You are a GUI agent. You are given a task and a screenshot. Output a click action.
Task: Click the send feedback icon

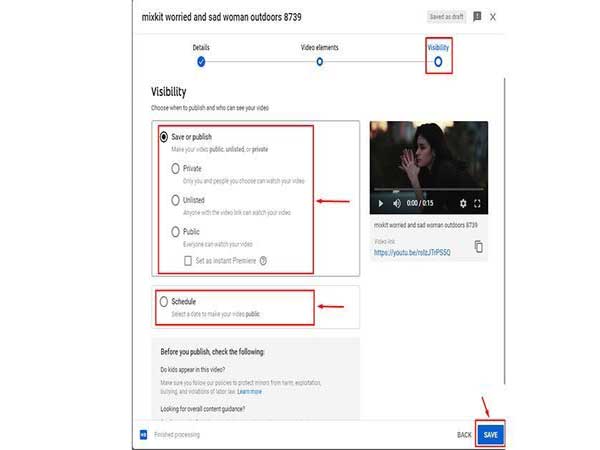[x=477, y=17]
